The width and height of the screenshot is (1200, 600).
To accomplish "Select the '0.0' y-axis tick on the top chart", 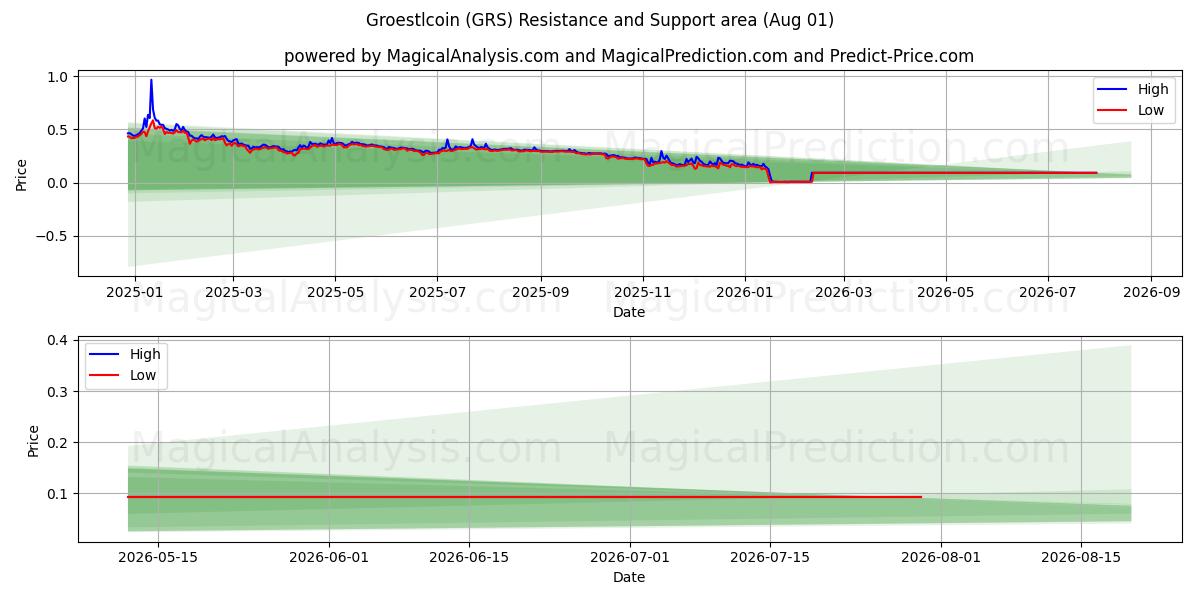I will pyautogui.click(x=58, y=184).
